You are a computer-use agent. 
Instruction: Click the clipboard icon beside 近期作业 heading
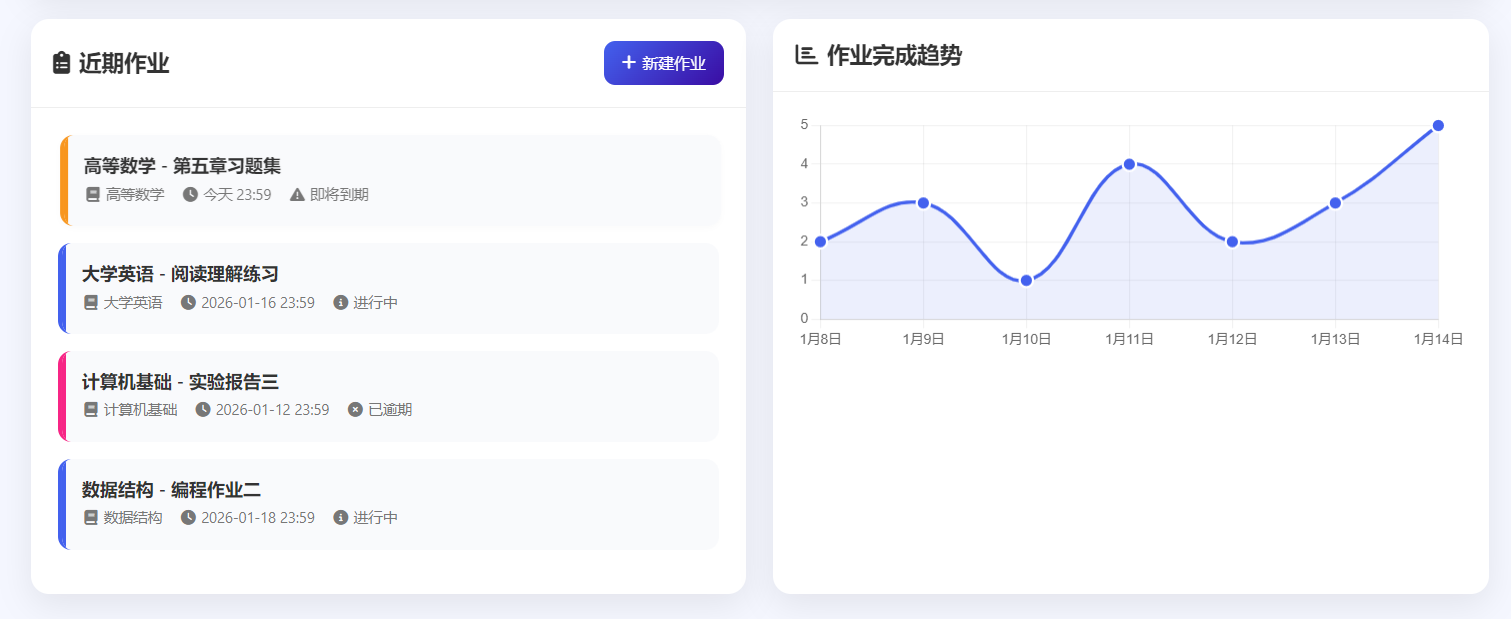(60, 62)
